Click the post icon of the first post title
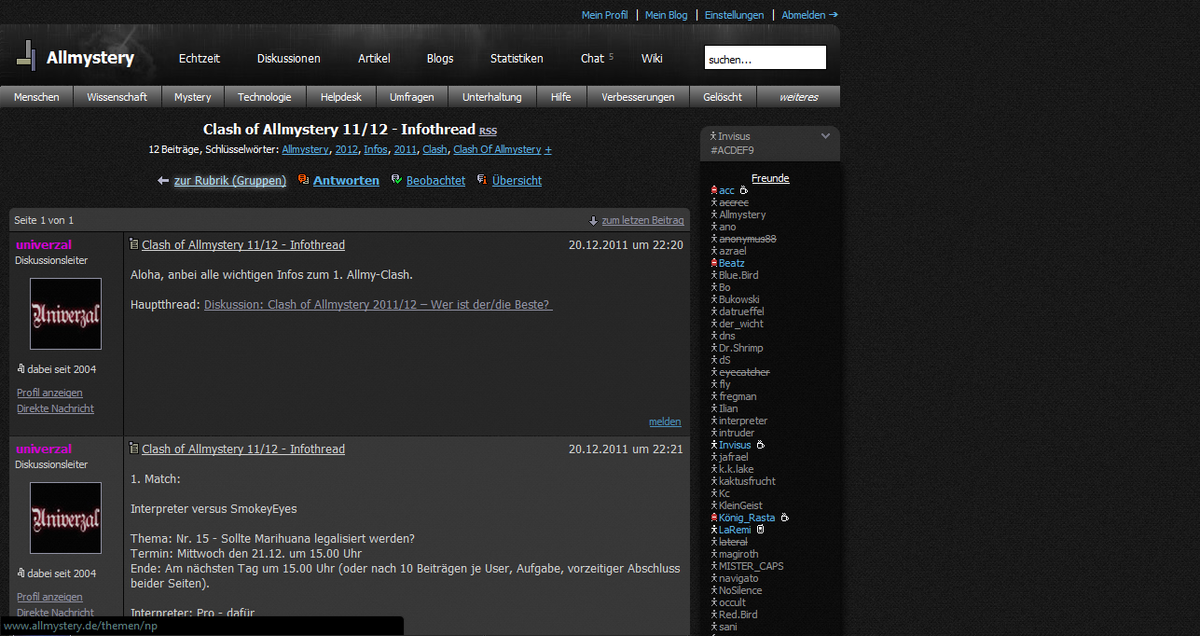 [x=134, y=244]
